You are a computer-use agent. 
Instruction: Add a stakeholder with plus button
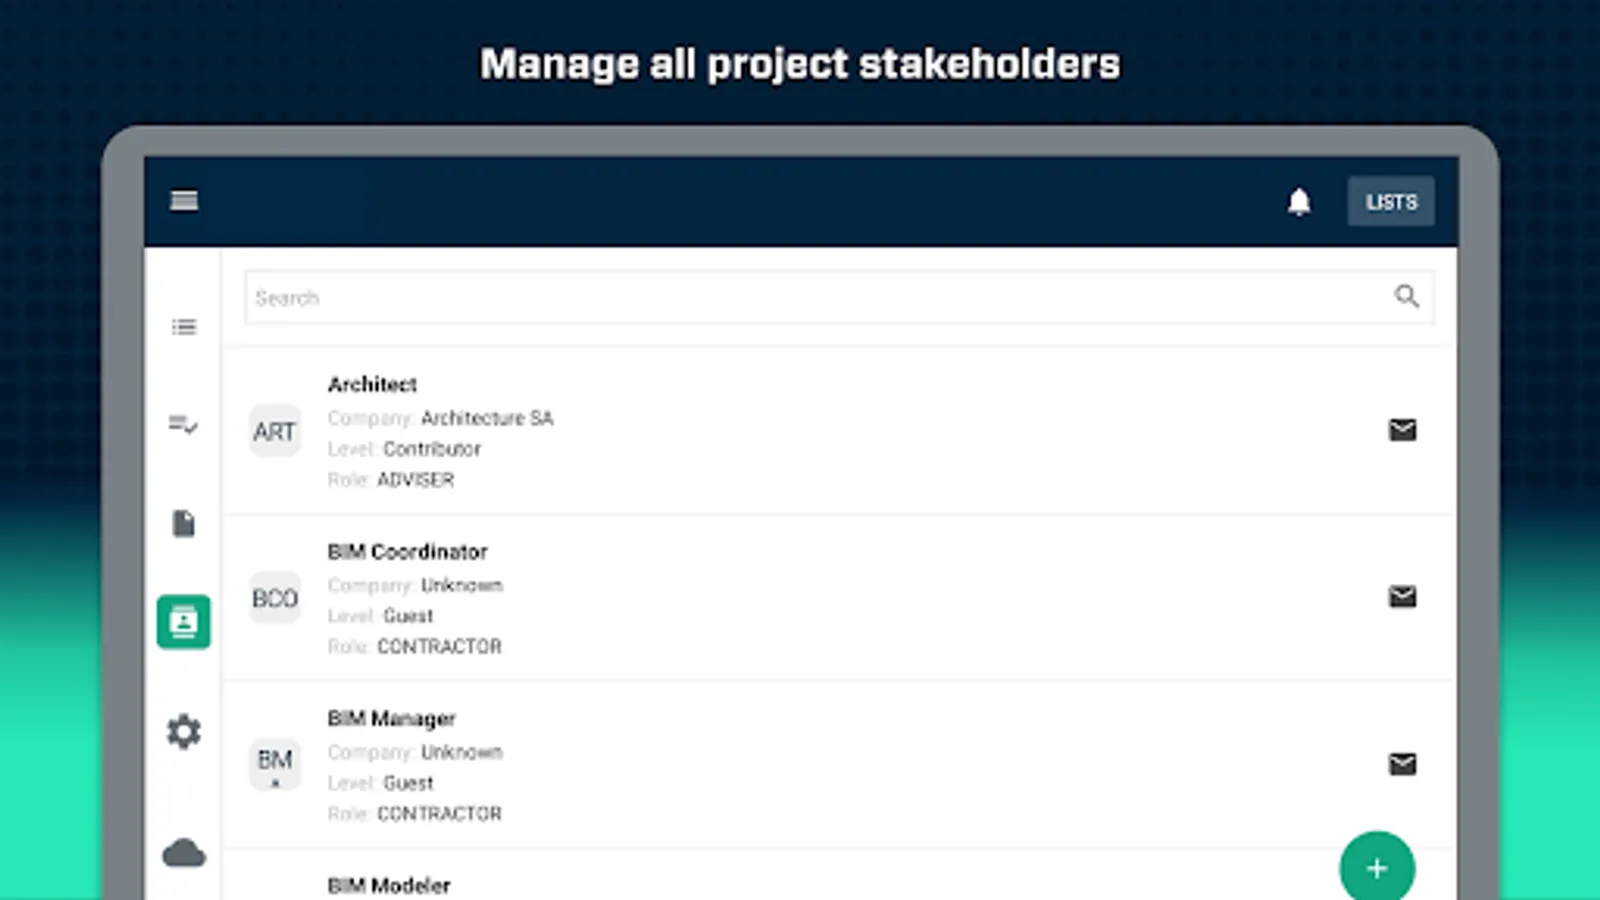pos(1377,868)
